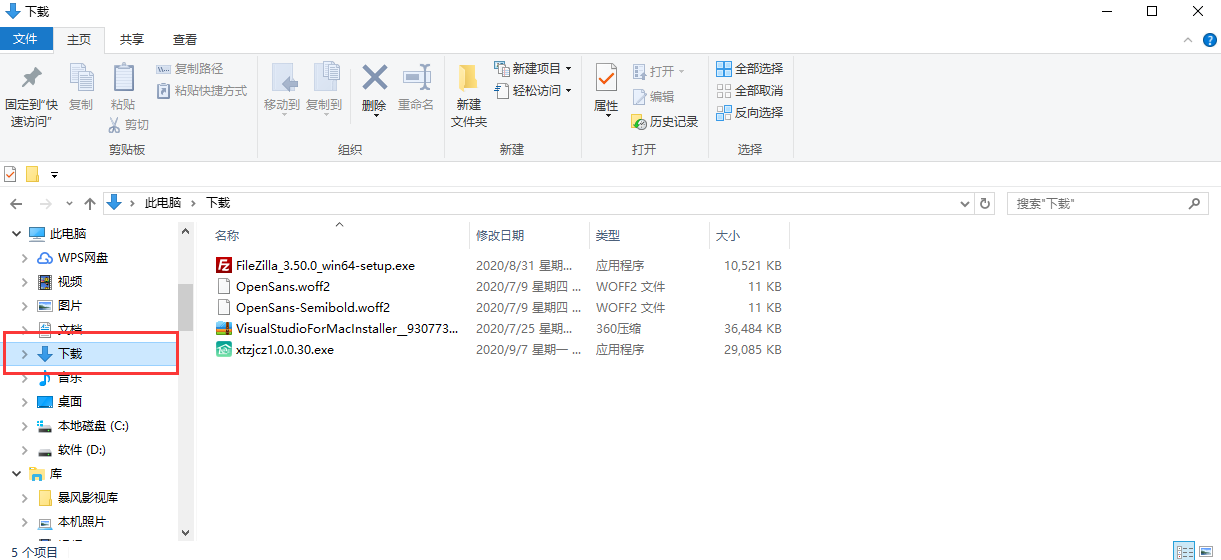Collapse the 库 tree node
Screen dimensions: 1221x560
click(17, 474)
